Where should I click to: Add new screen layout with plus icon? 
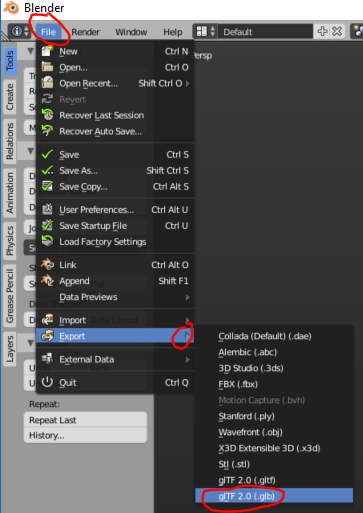tap(322, 32)
